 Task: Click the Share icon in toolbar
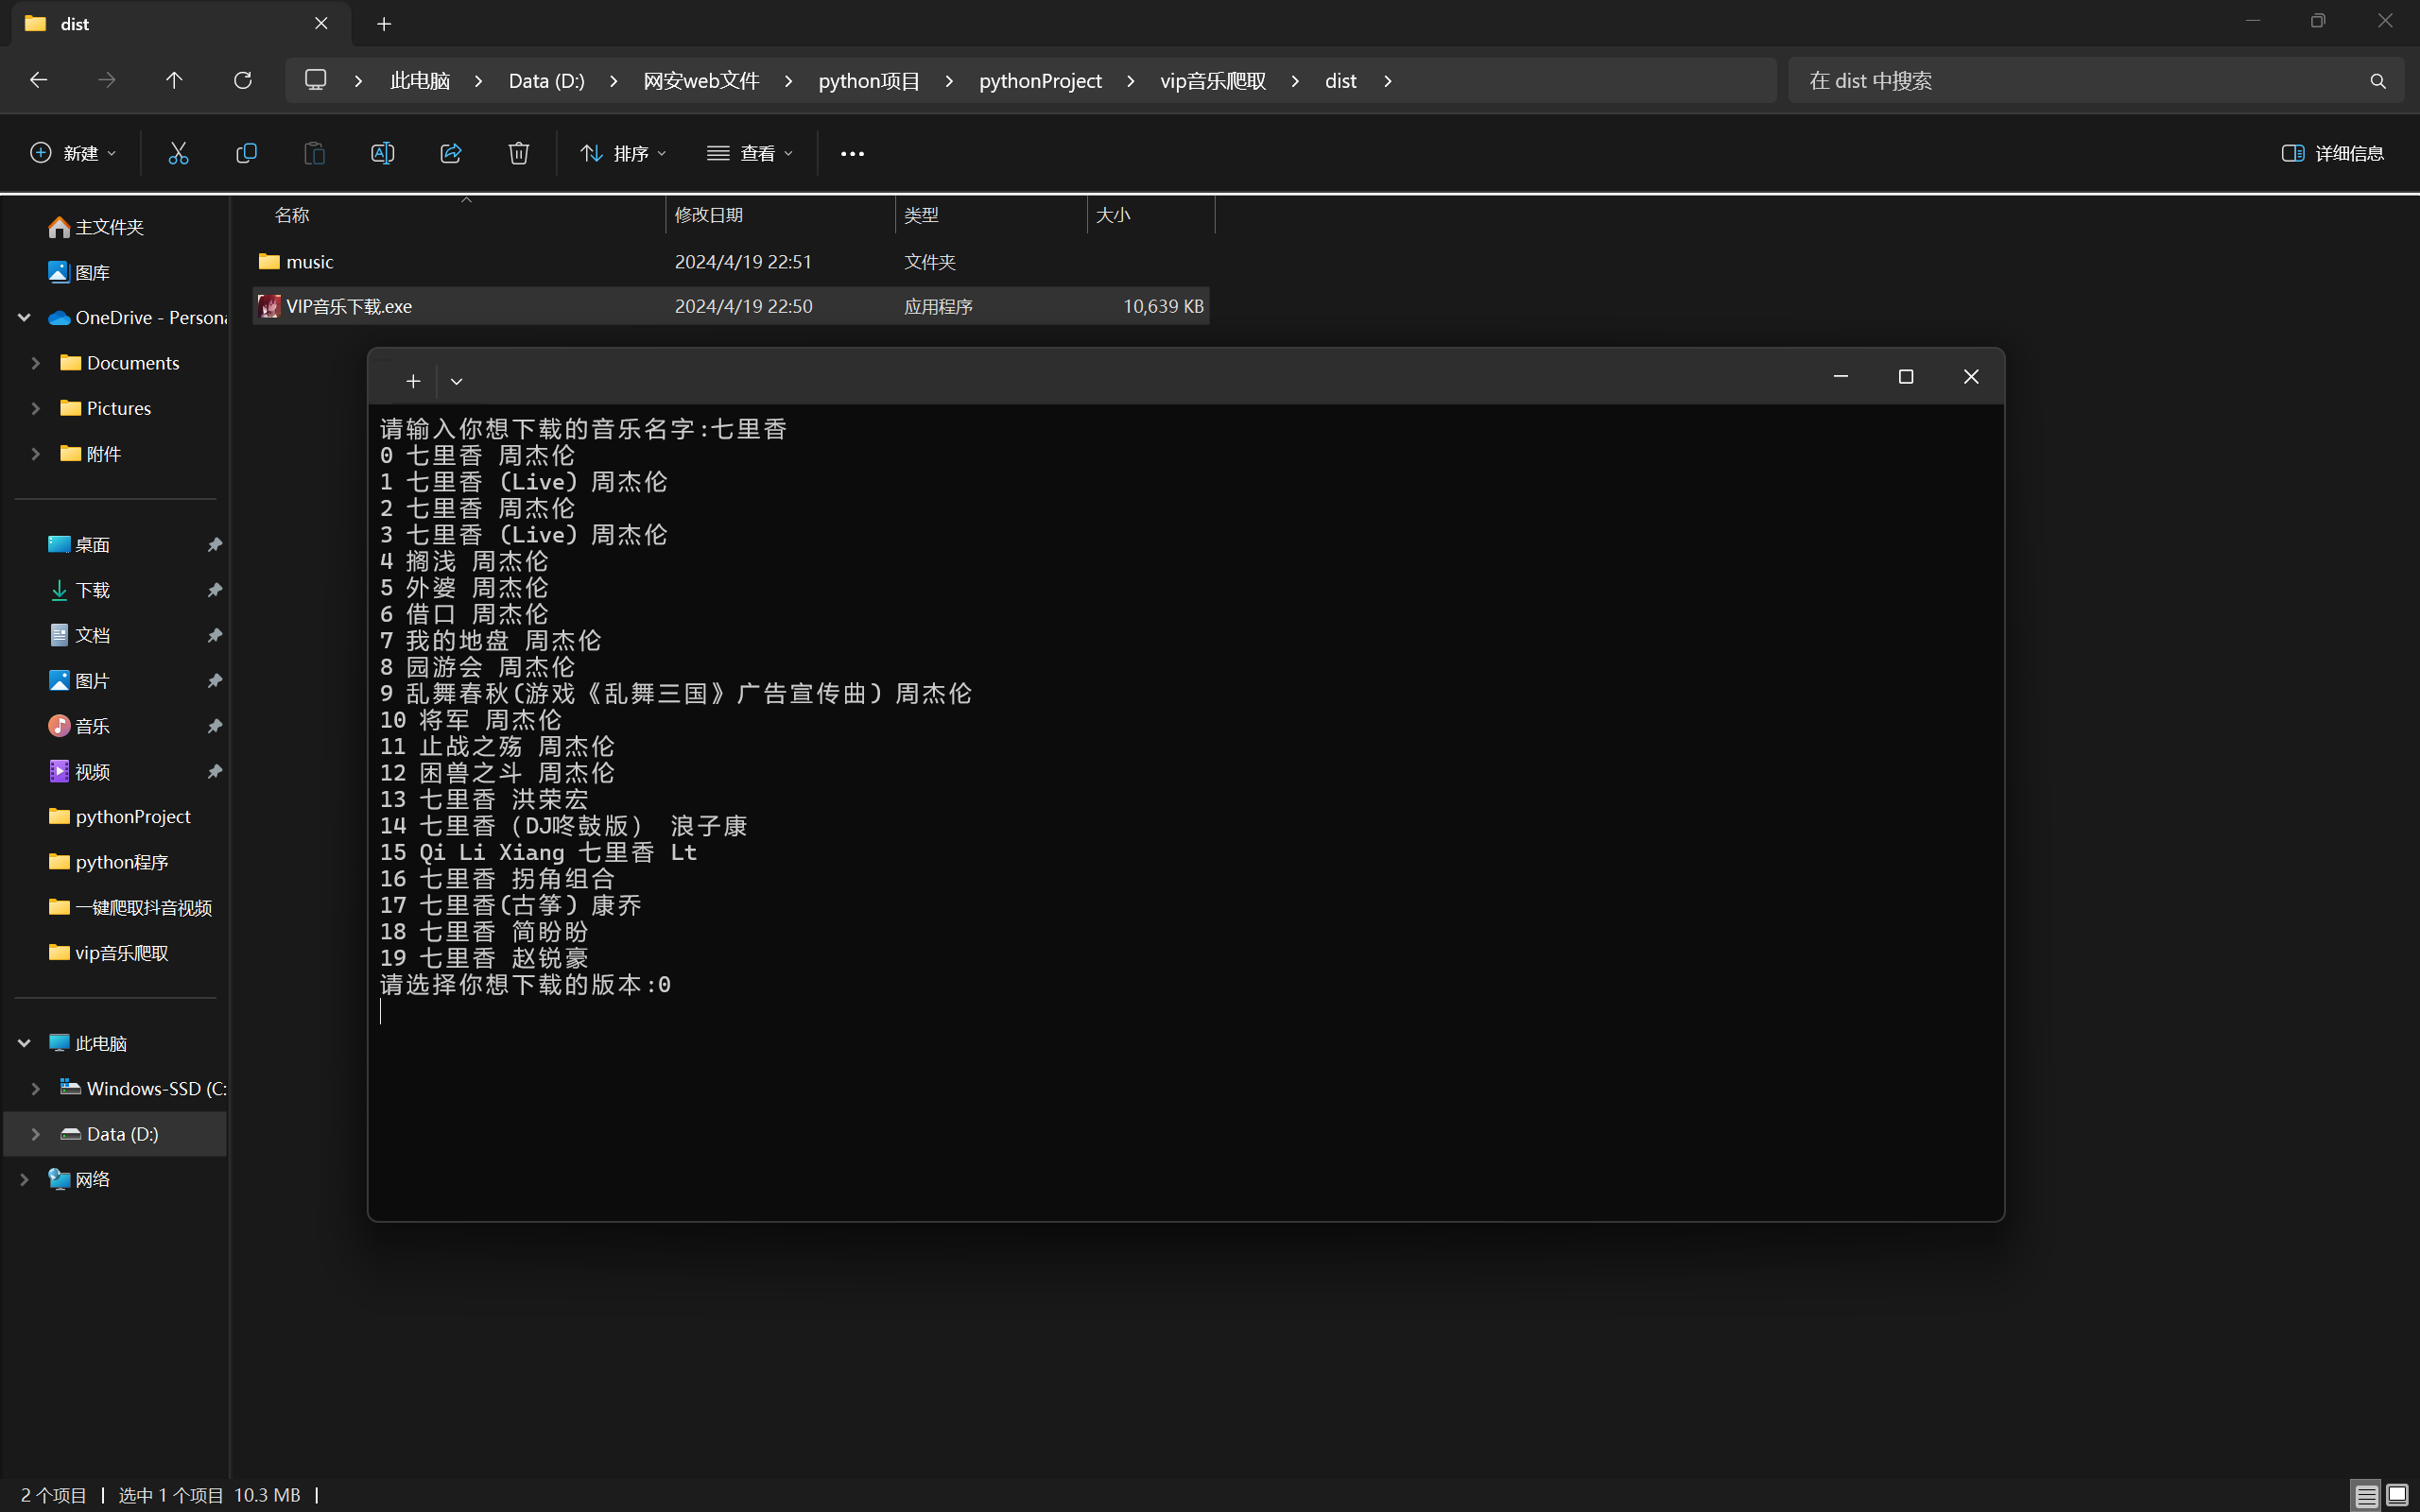[x=451, y=153]
